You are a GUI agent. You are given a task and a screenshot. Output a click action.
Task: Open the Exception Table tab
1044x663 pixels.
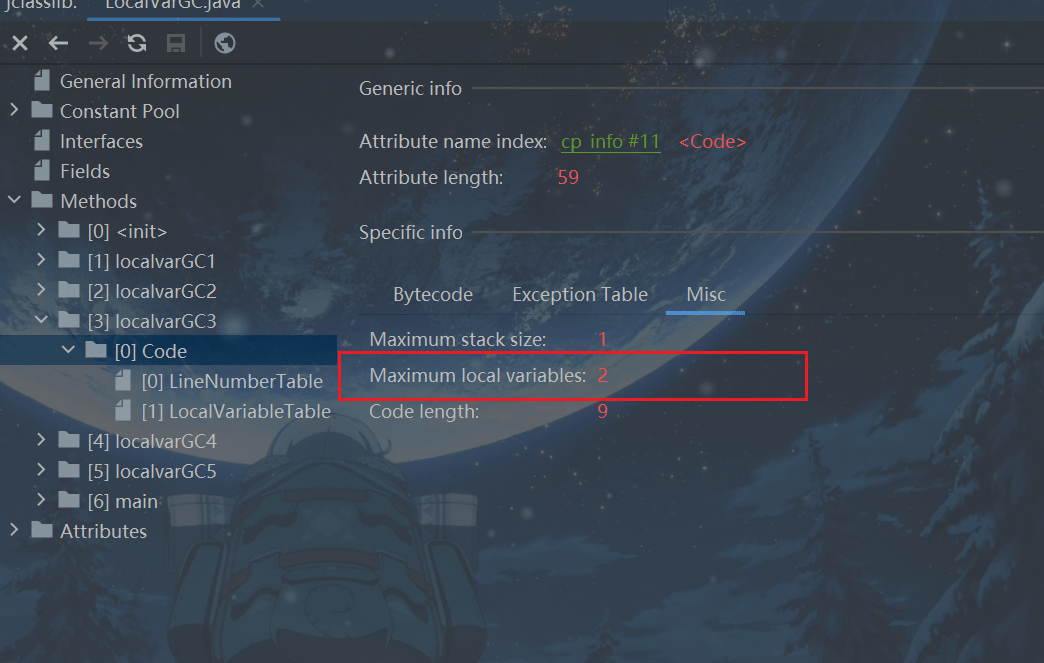pos(580,294)
